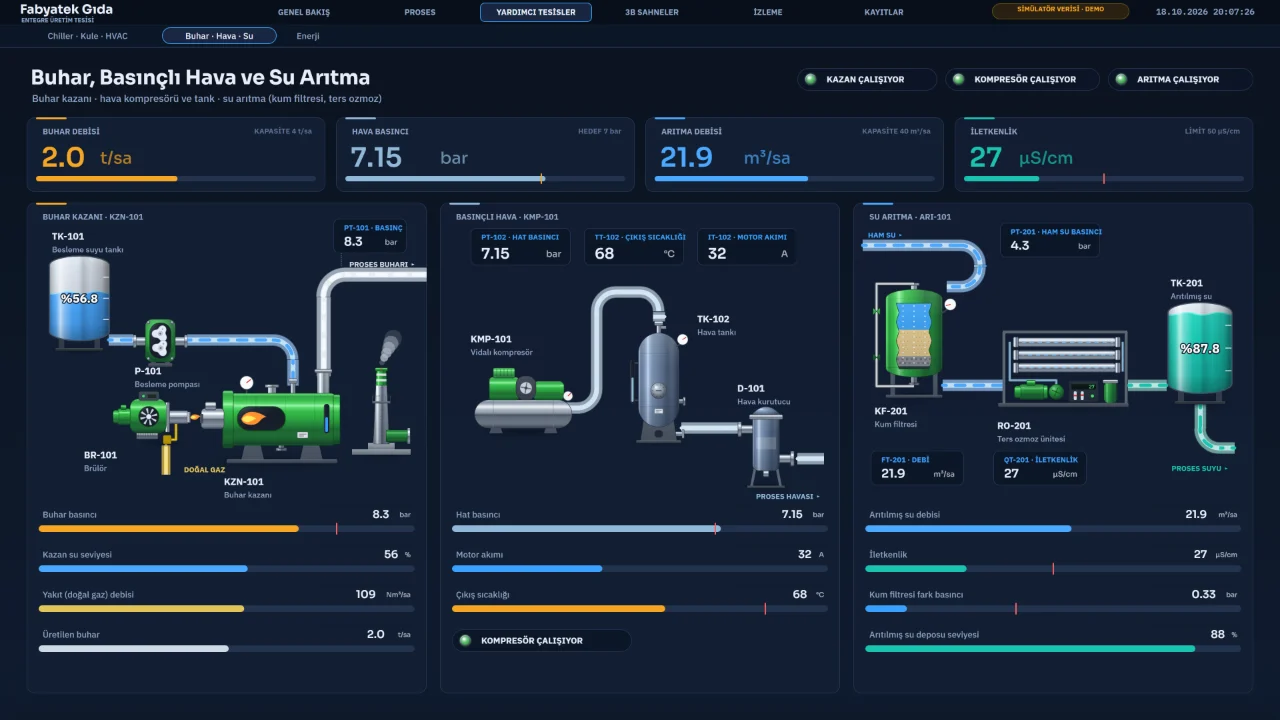Switch to the PROSES tab

pyautogui.click(x=420, y=12)
